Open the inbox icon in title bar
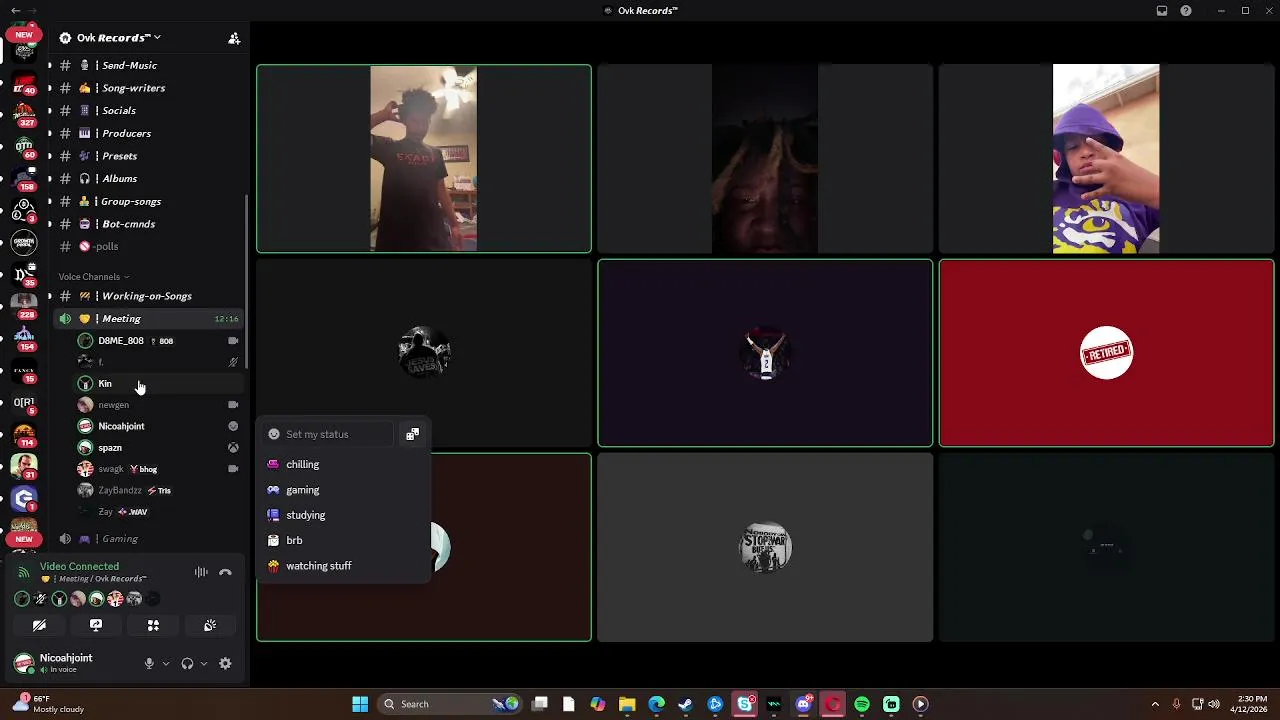The image size is (1280, 720). [x=1162, y=11]
